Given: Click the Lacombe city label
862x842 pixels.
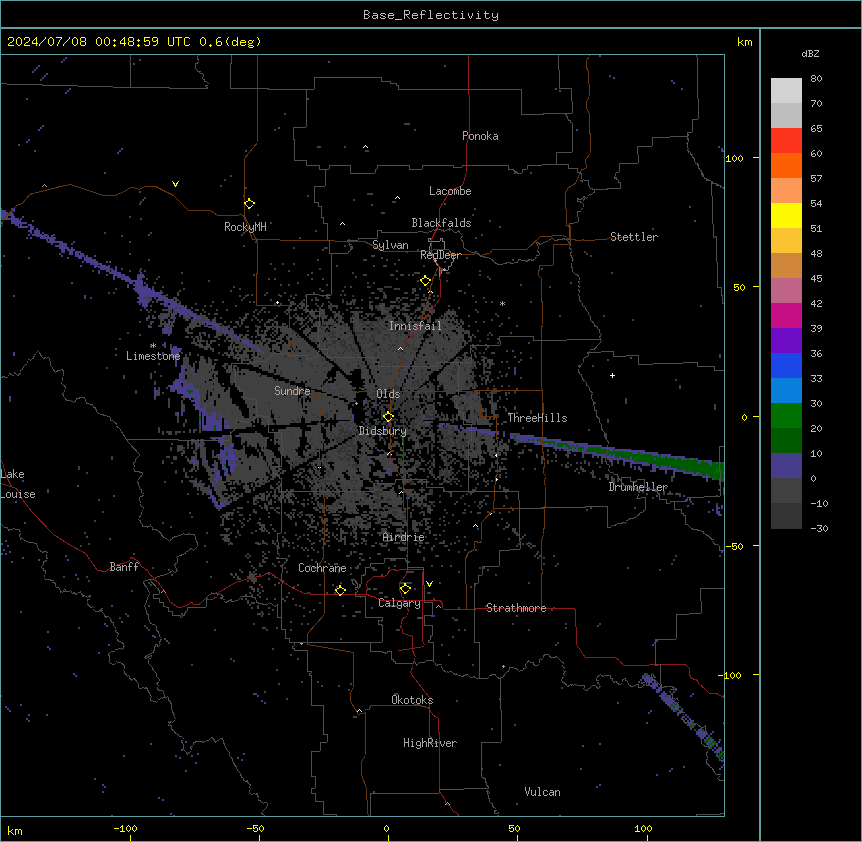Looking at the screenshot, I should coord(450,191).
